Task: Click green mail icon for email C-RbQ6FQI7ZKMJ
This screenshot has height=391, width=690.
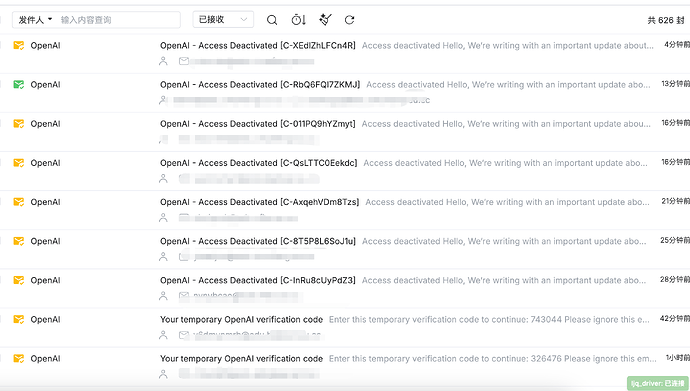Action: [18, 84]
